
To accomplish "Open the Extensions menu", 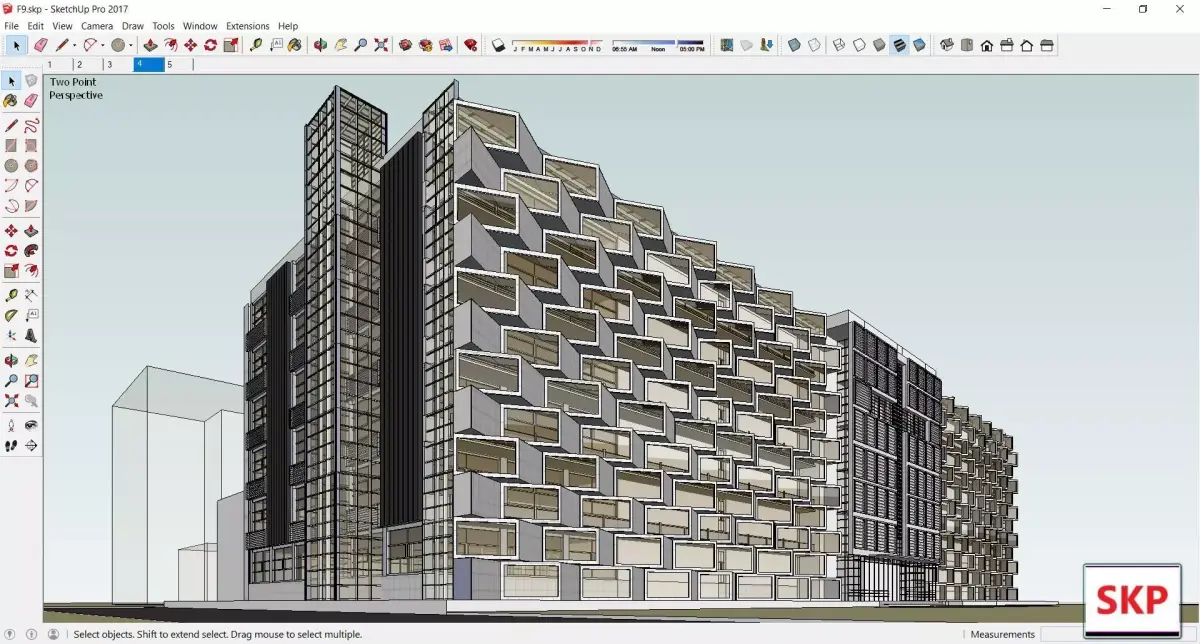I will [248, 26].
